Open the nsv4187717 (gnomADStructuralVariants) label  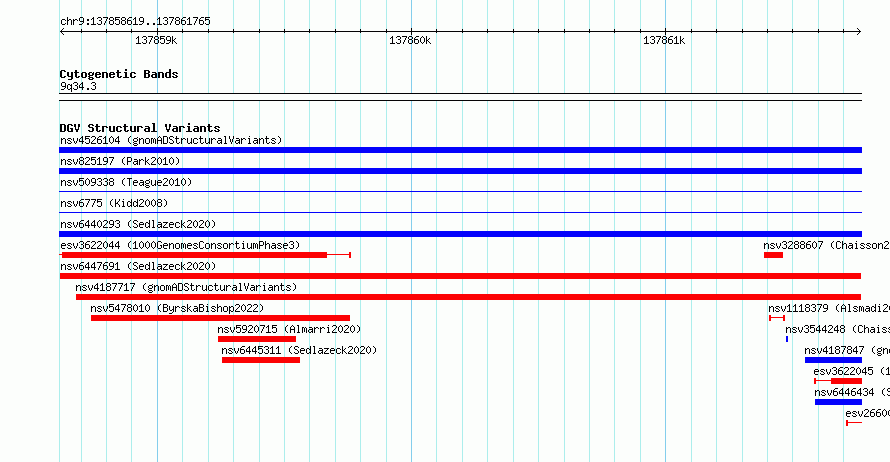coord(186,287)
